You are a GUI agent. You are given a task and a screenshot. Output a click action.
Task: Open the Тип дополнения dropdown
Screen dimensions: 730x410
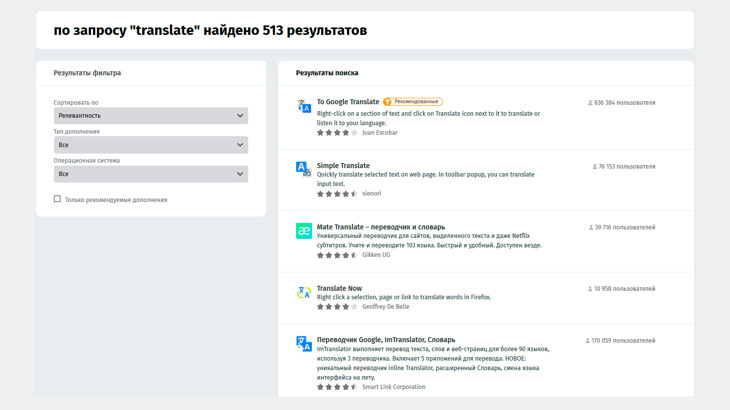click(x=151, y=145)
